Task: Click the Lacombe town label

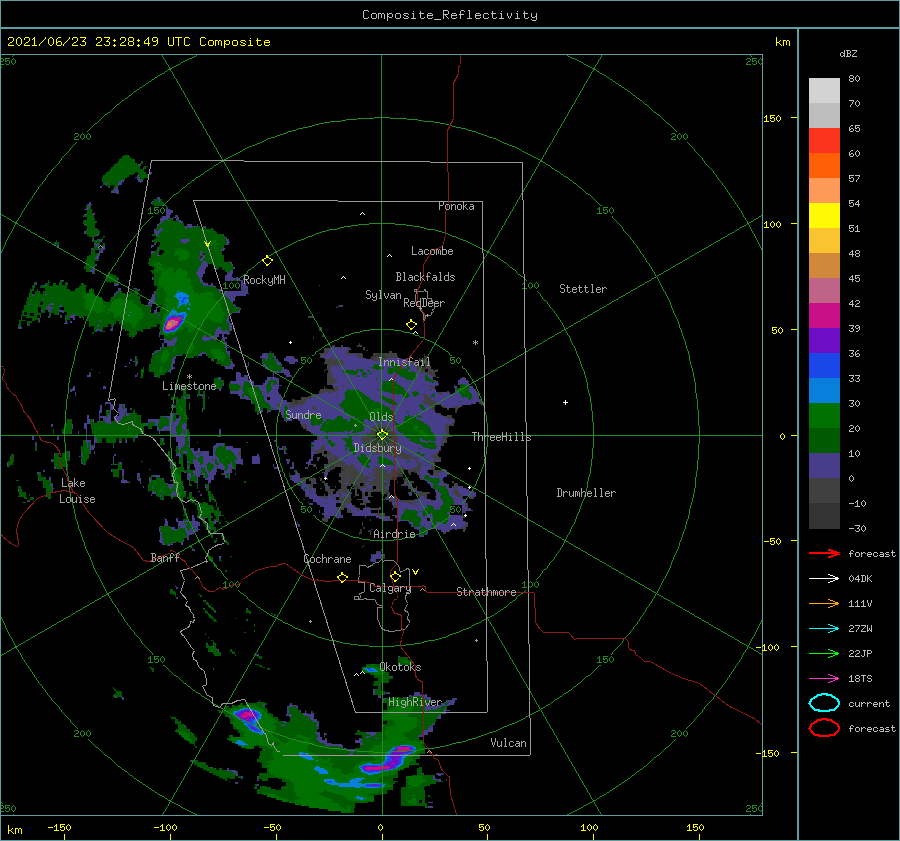Action: click(432, 251)
